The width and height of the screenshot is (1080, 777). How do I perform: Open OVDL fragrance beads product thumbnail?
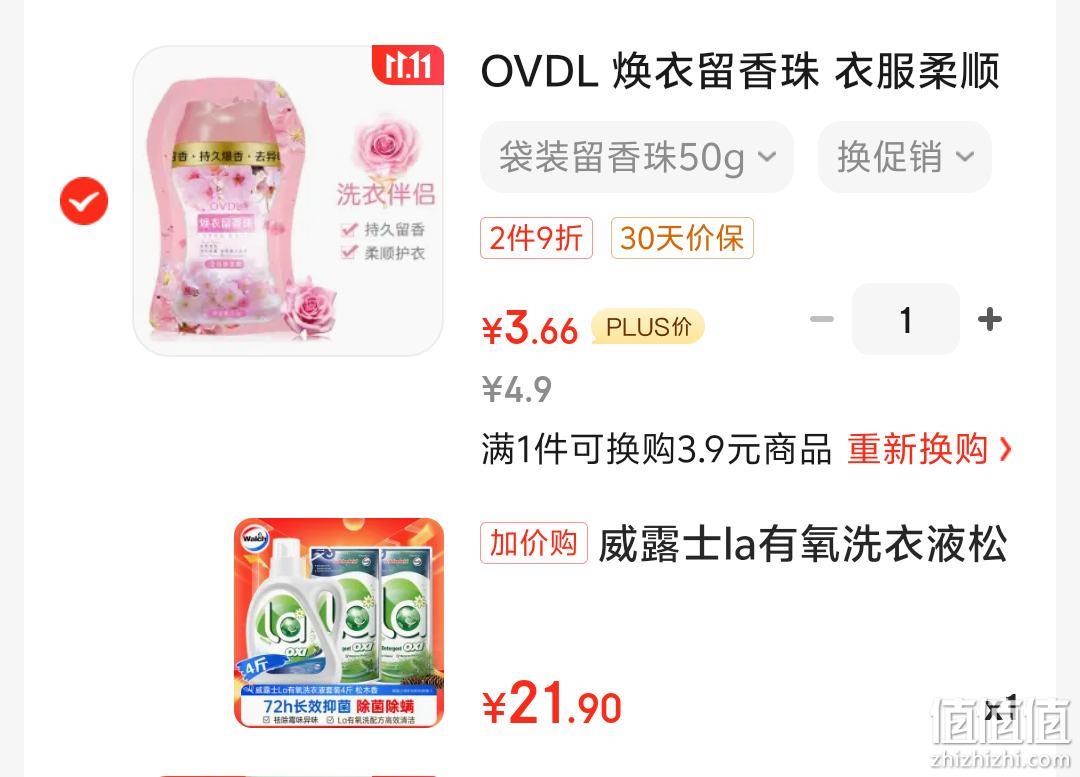(288, 200)
